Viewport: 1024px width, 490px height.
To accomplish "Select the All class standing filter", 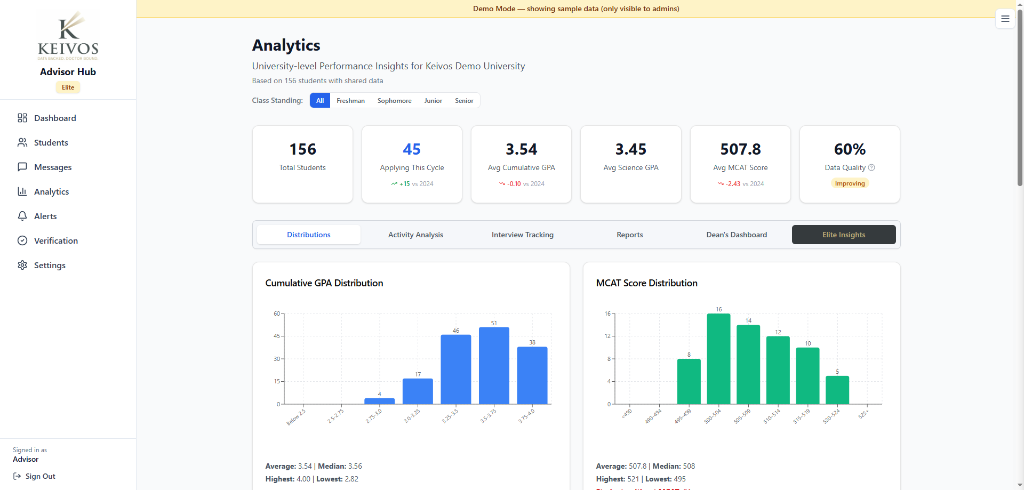I will (x=320, y=101).
